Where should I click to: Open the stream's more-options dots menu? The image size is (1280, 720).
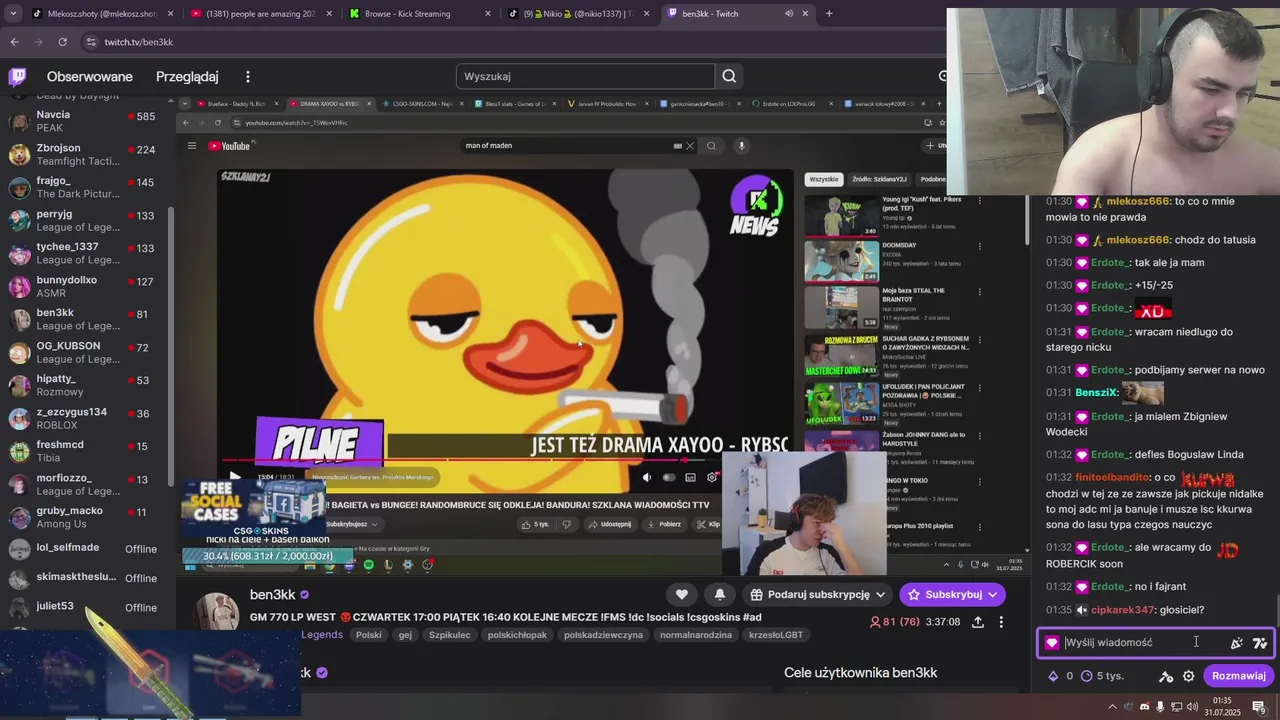[x=1001, y=622]
